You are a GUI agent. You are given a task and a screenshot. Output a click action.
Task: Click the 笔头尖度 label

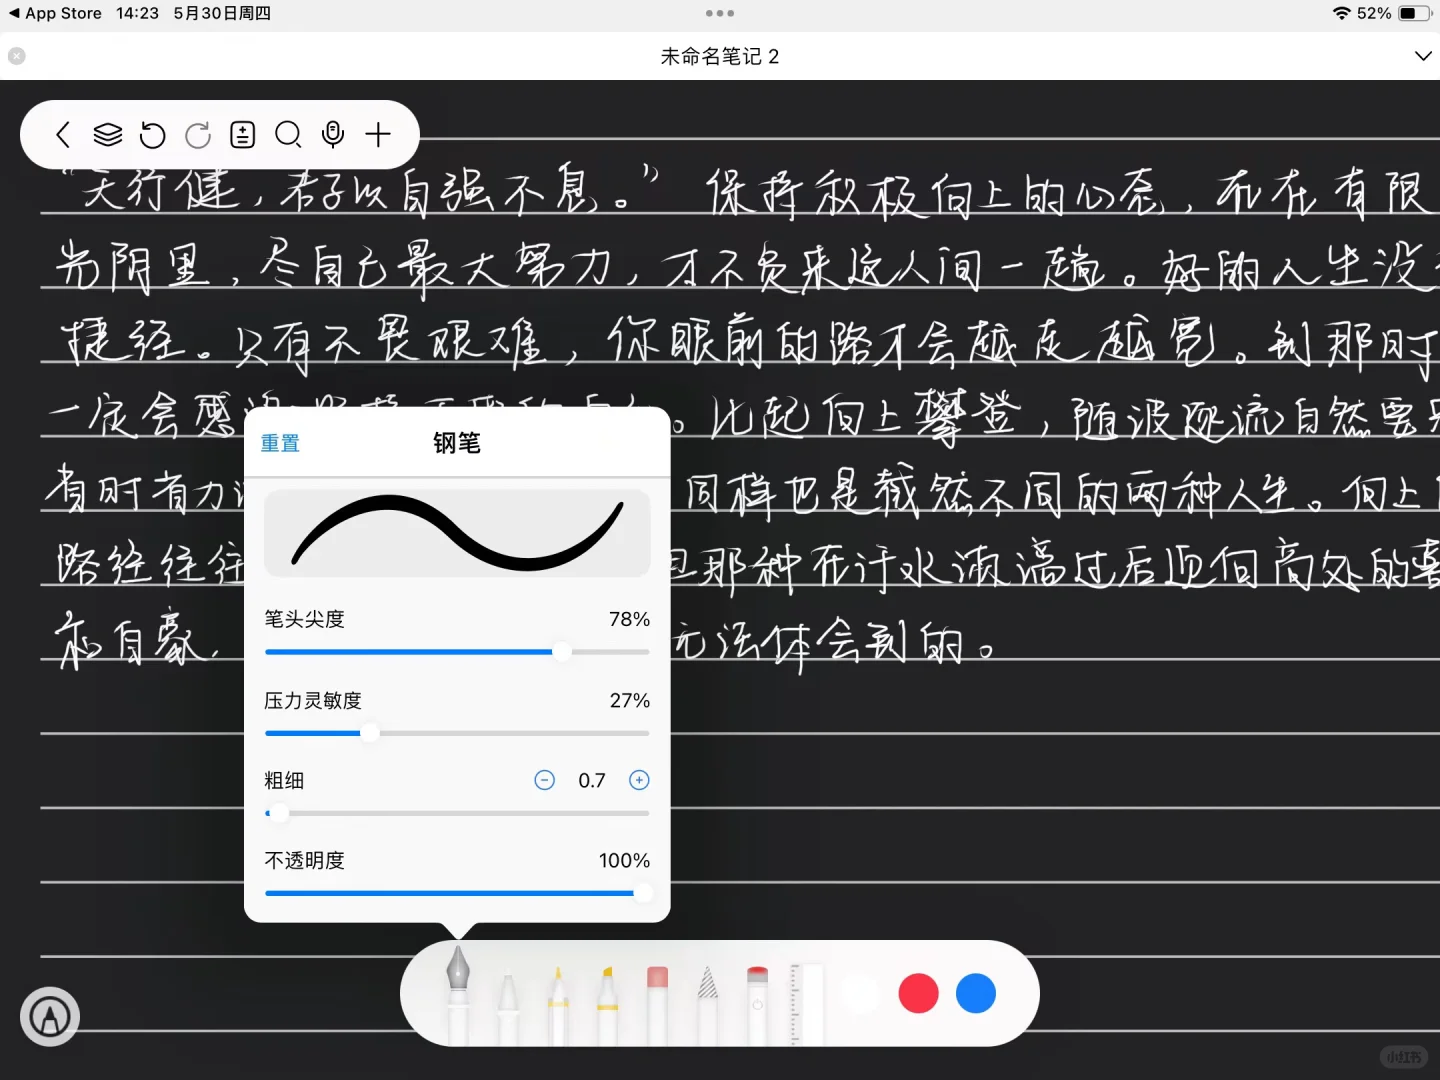(304, 619)
